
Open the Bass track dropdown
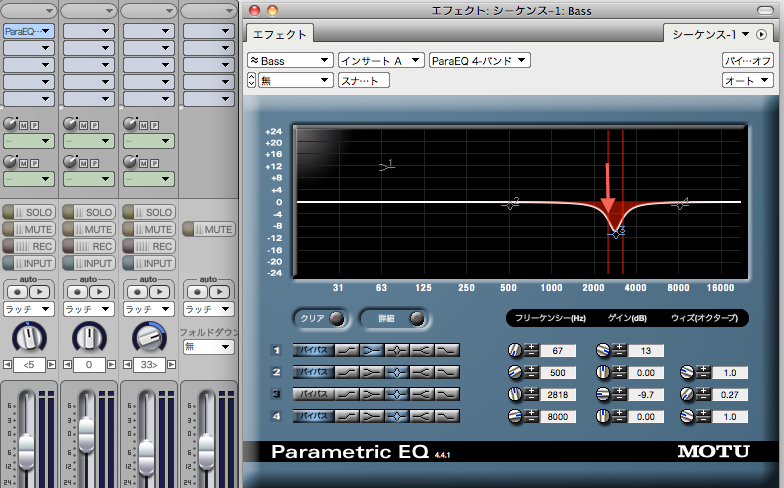click(x=290, y=60)
